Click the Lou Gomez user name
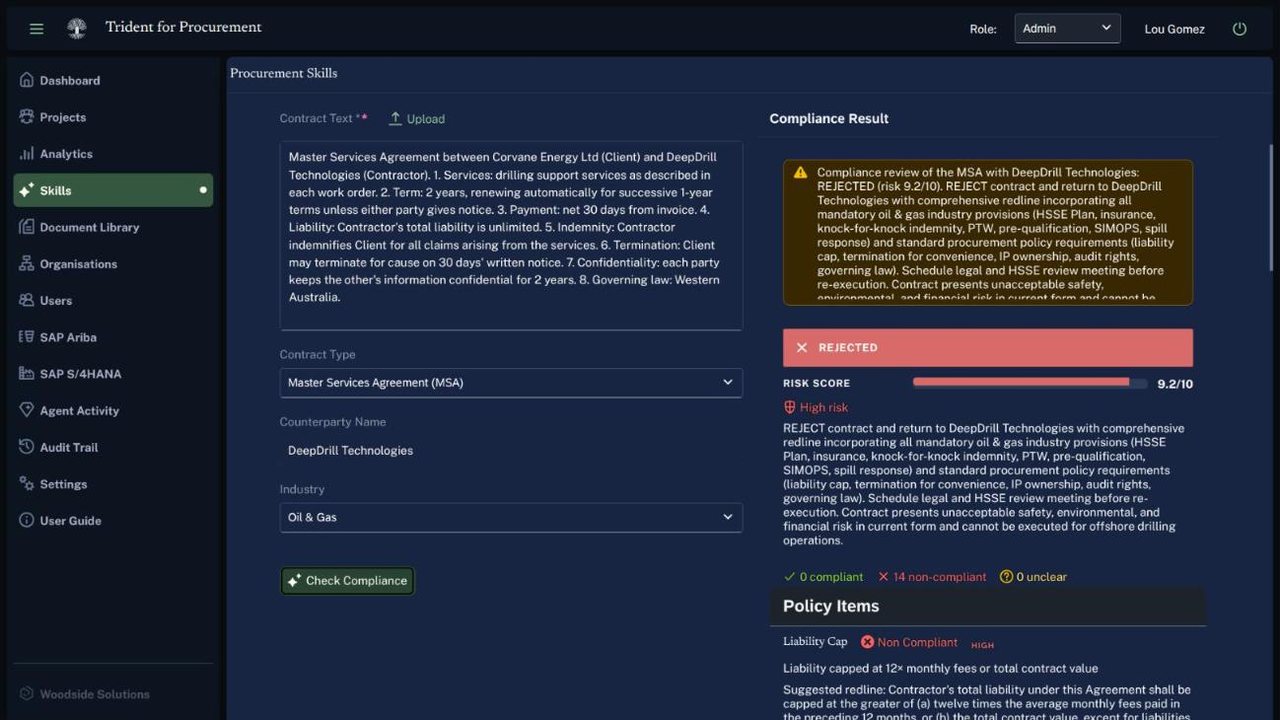The height and width of the screenshot is (720, 1280). (x=1174, y=29)
